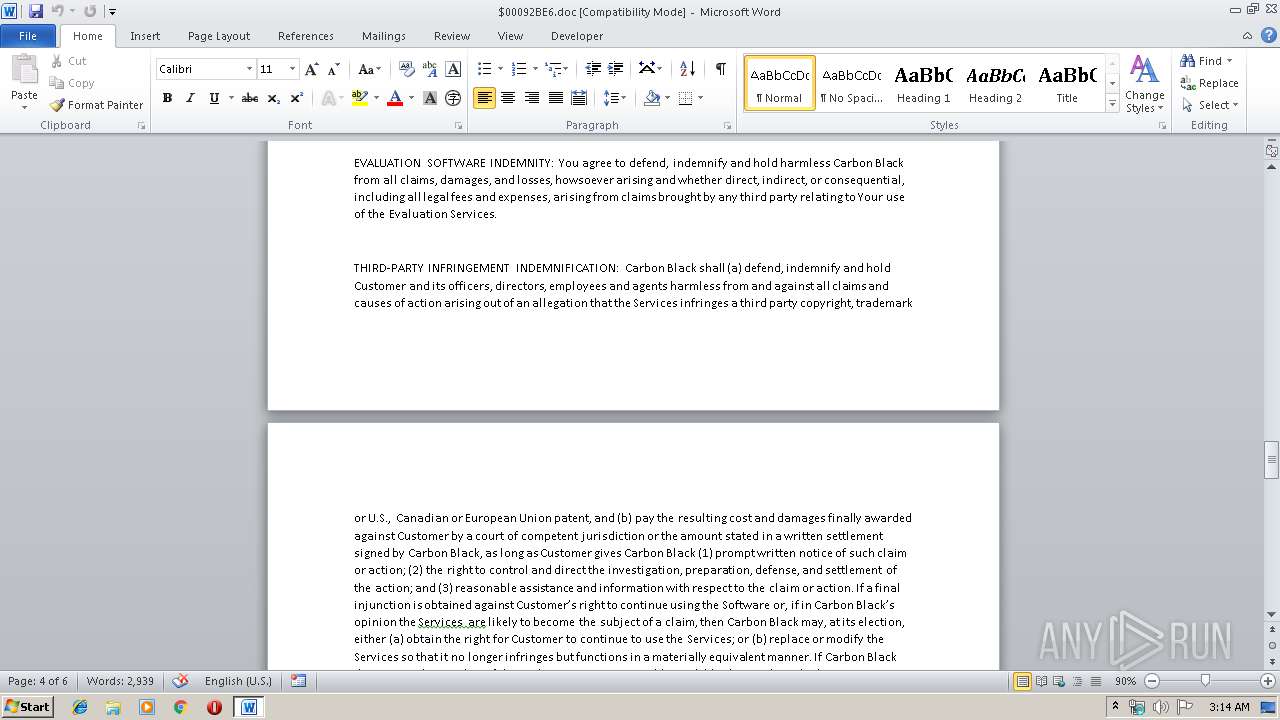Click the Shrink Font icon
Screen dimensions: 1280x720
pos(333,69)
